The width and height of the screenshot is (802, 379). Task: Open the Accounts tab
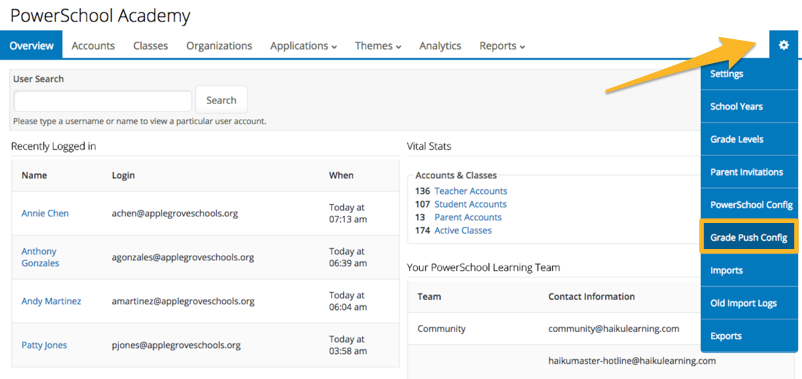(x=93, y=46)
